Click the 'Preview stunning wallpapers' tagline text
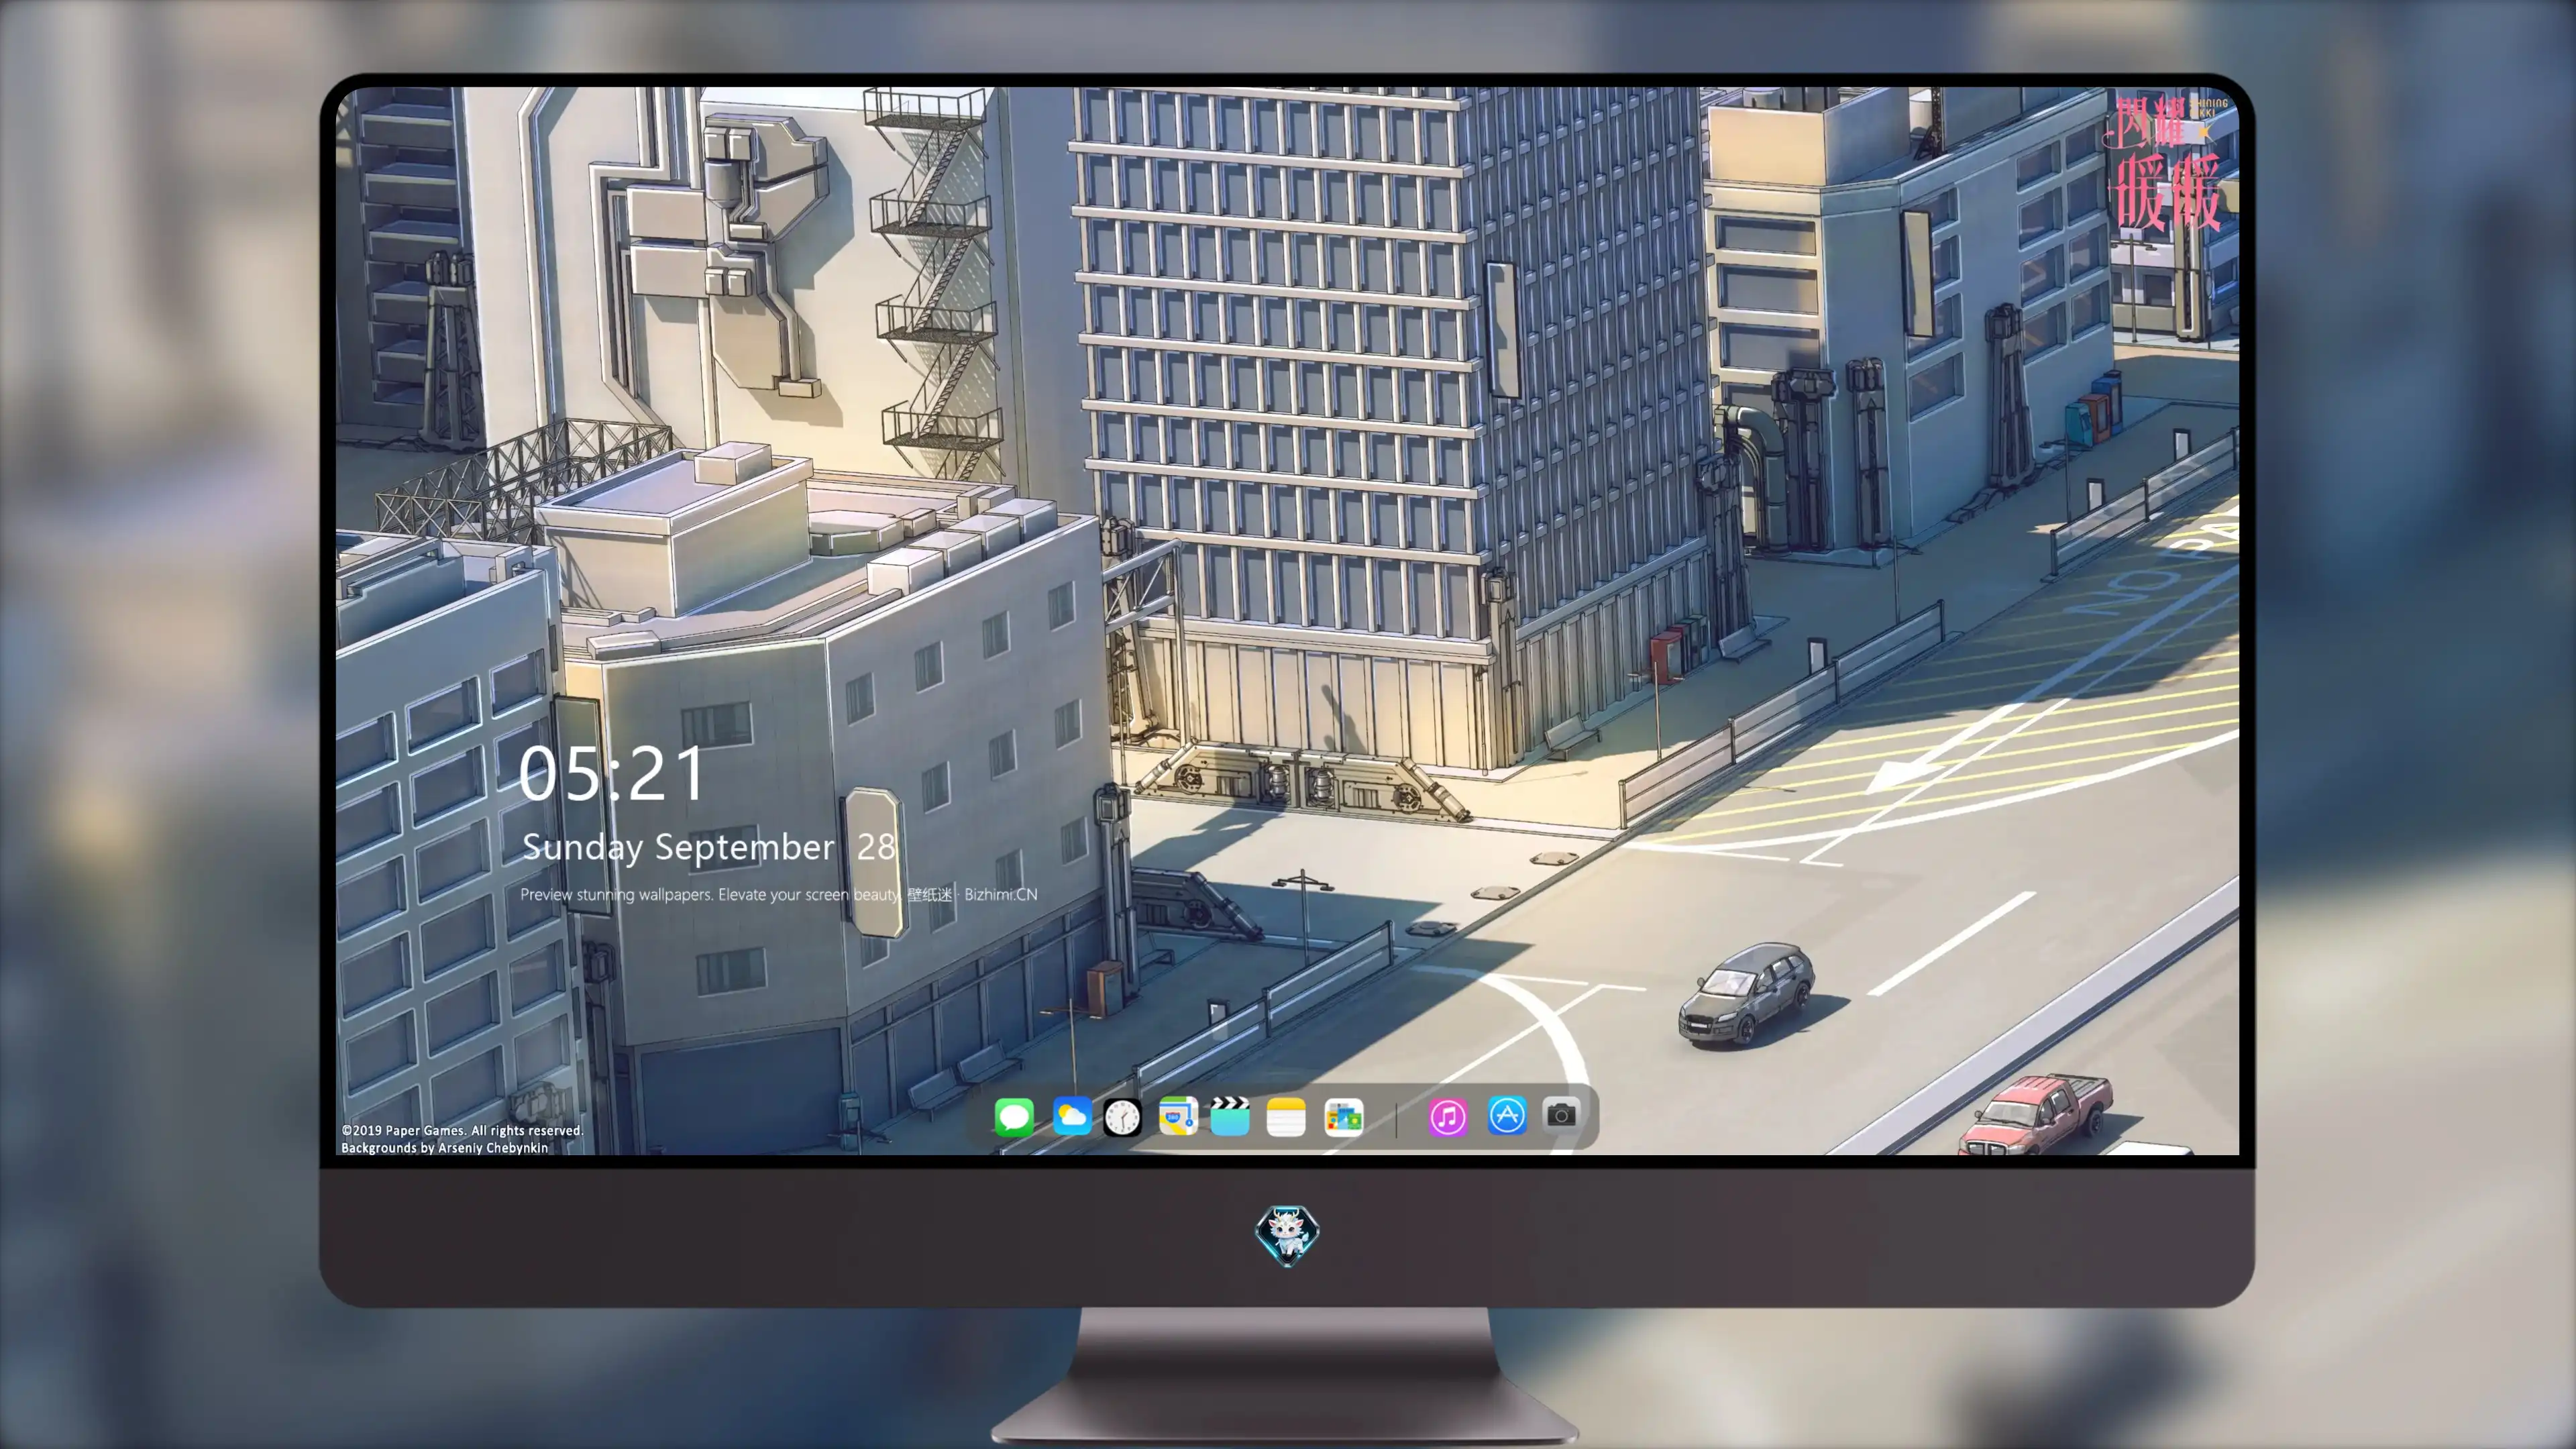 click(x=779, y=894)
